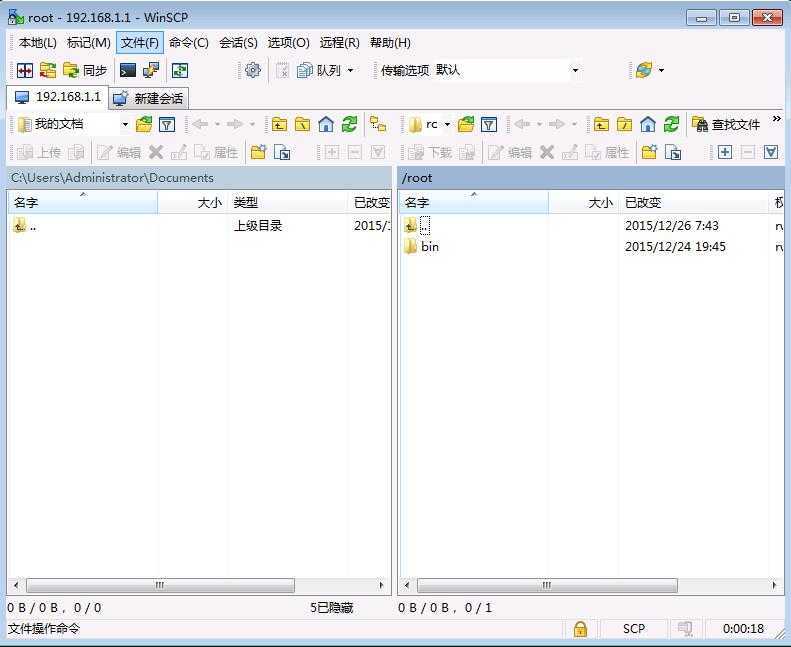Click the local add file shortcut icon

(281, 152)
